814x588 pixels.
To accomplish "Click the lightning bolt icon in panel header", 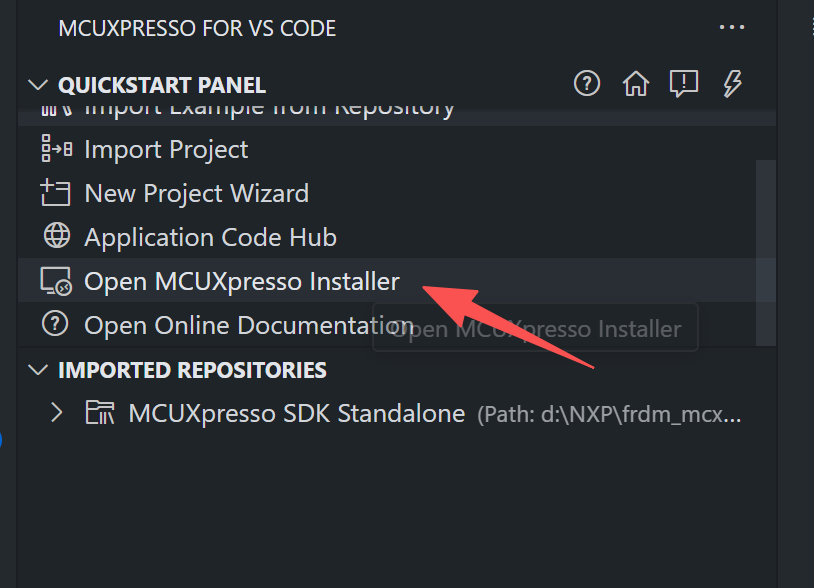I will pyautogui.click(x=732, y=84).
